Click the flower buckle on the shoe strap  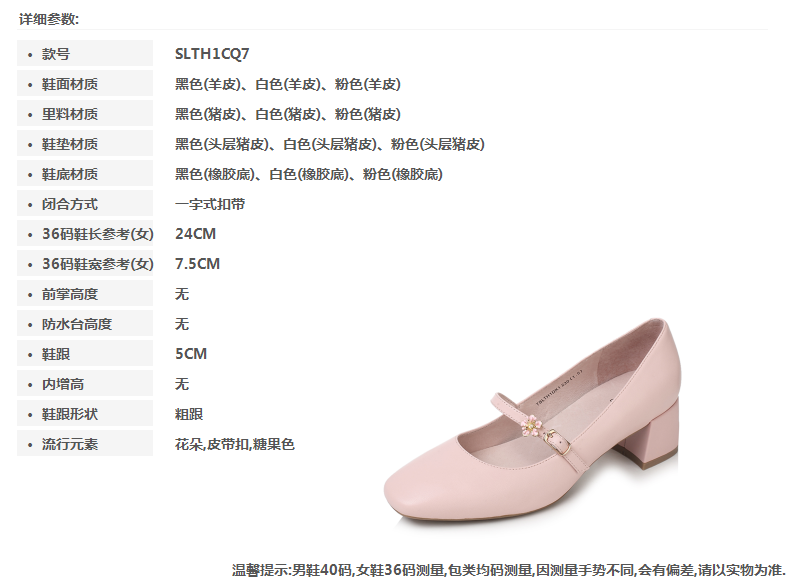click(531, 425)
